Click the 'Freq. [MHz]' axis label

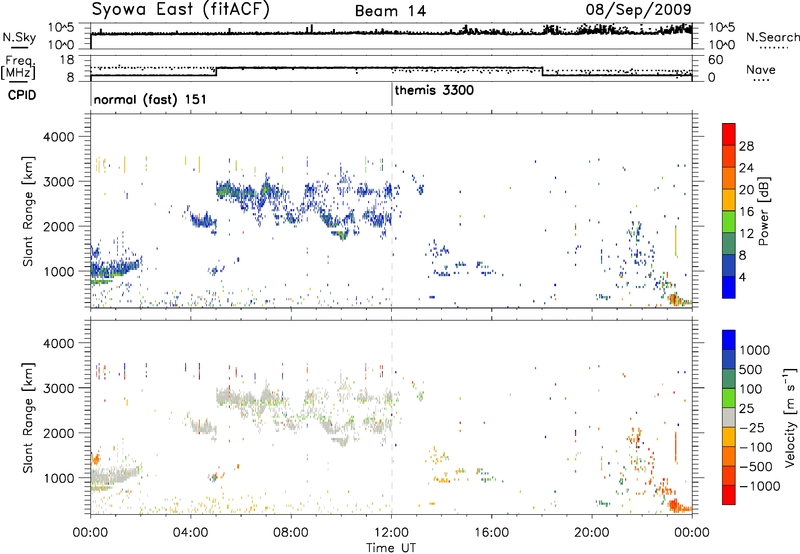click(18, 68)
